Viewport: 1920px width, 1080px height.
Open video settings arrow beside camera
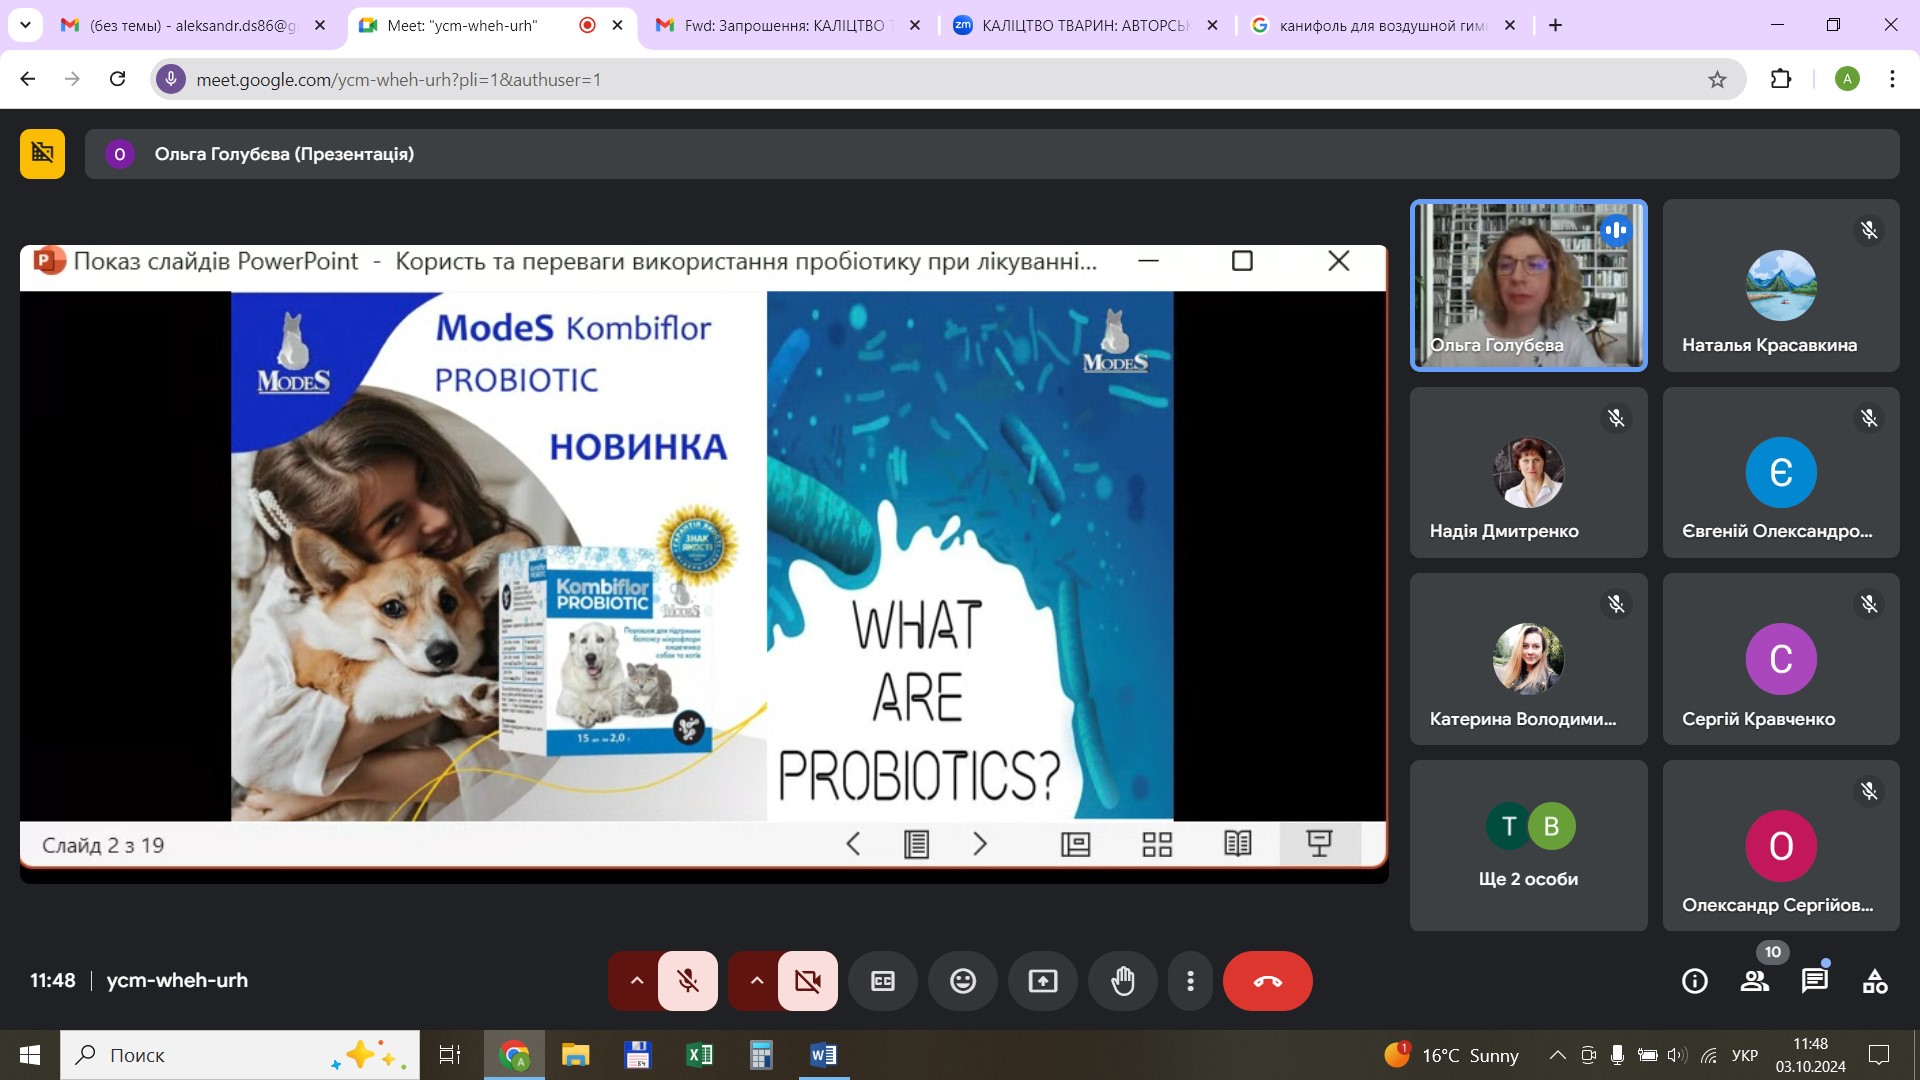(x=756, y=981)
